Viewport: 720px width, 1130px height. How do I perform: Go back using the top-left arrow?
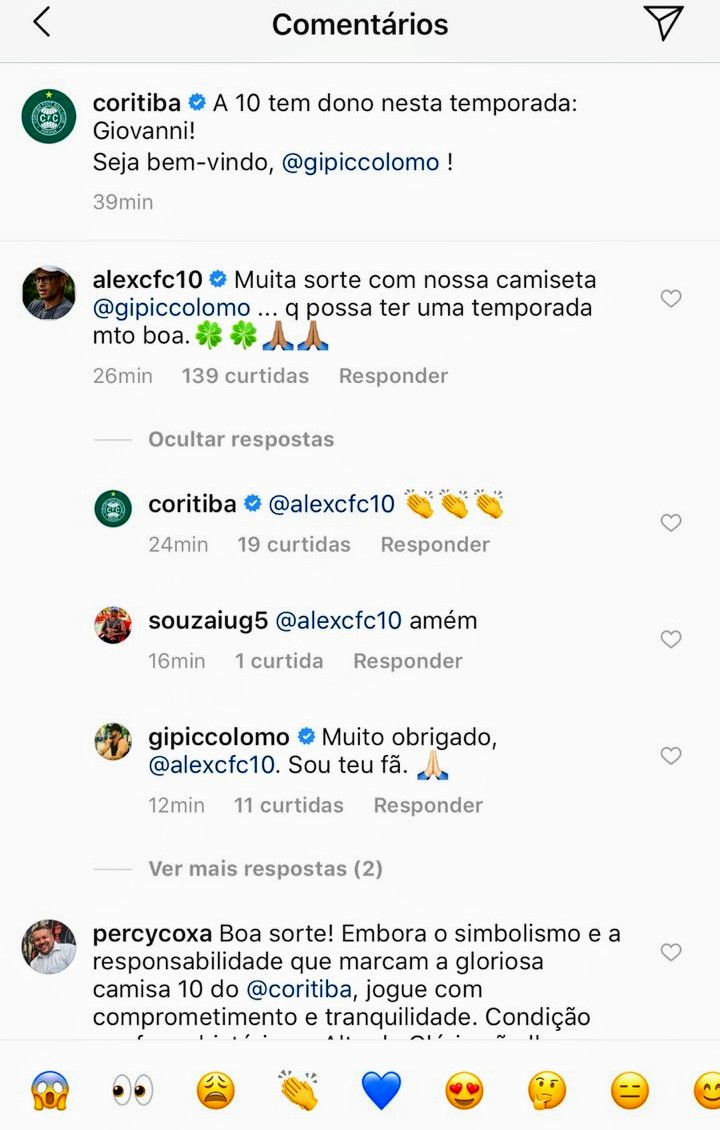click(x=42, y=23)
